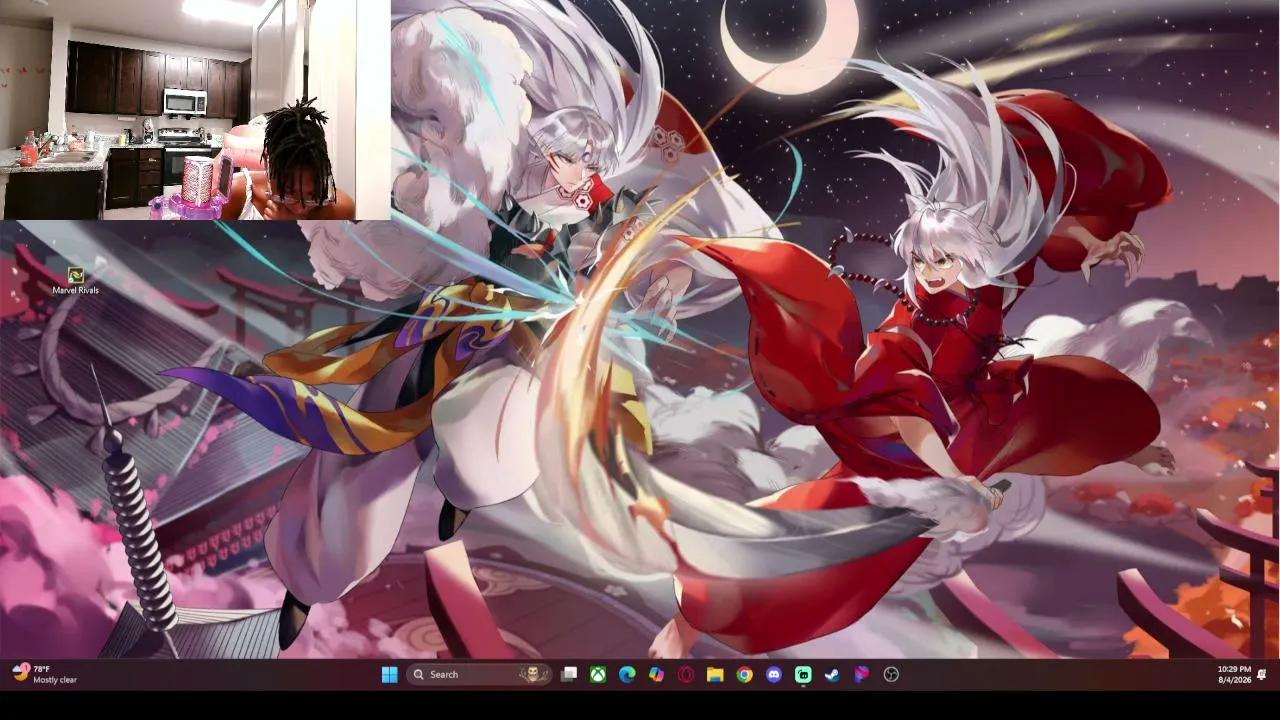Open the clock showing 10:29 PM
Image resolution: width=1280 pixels, height=720 pixels.
(1234, 674)
